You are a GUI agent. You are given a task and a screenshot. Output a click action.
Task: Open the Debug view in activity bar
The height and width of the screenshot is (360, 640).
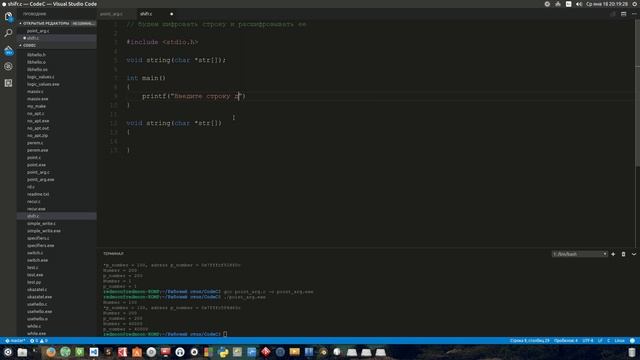pyautogui.click(x=8, y=66)
